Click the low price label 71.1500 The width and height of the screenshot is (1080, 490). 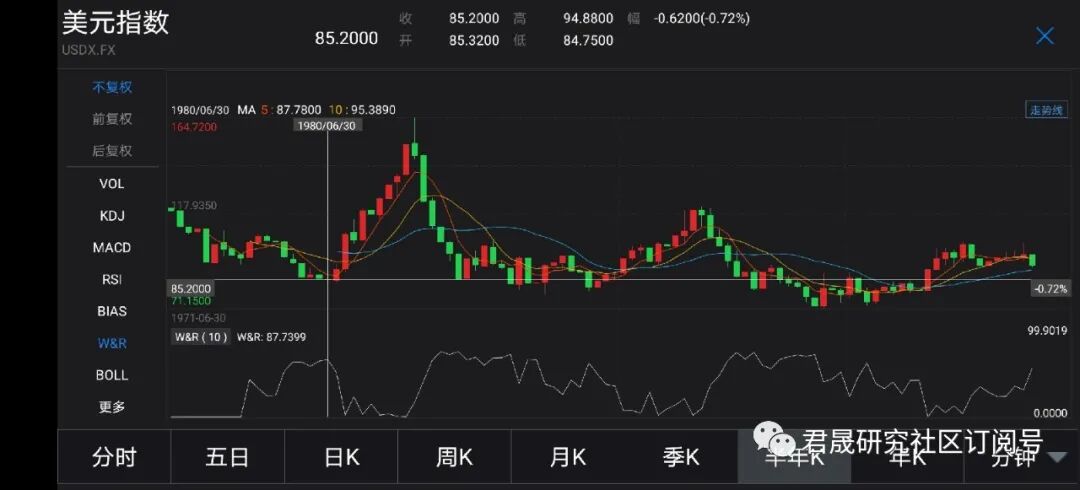point(191,300)
